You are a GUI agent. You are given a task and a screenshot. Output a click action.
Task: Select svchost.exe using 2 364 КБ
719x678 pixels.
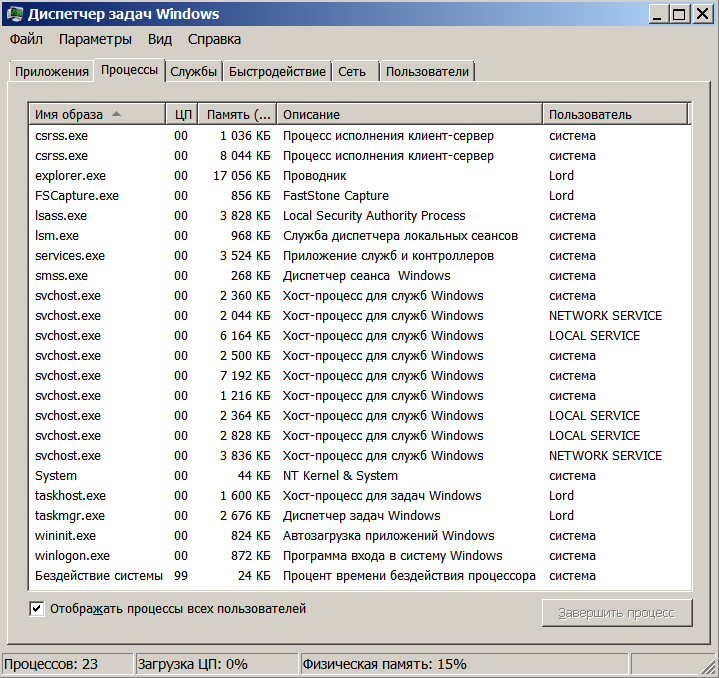[360, 416]
